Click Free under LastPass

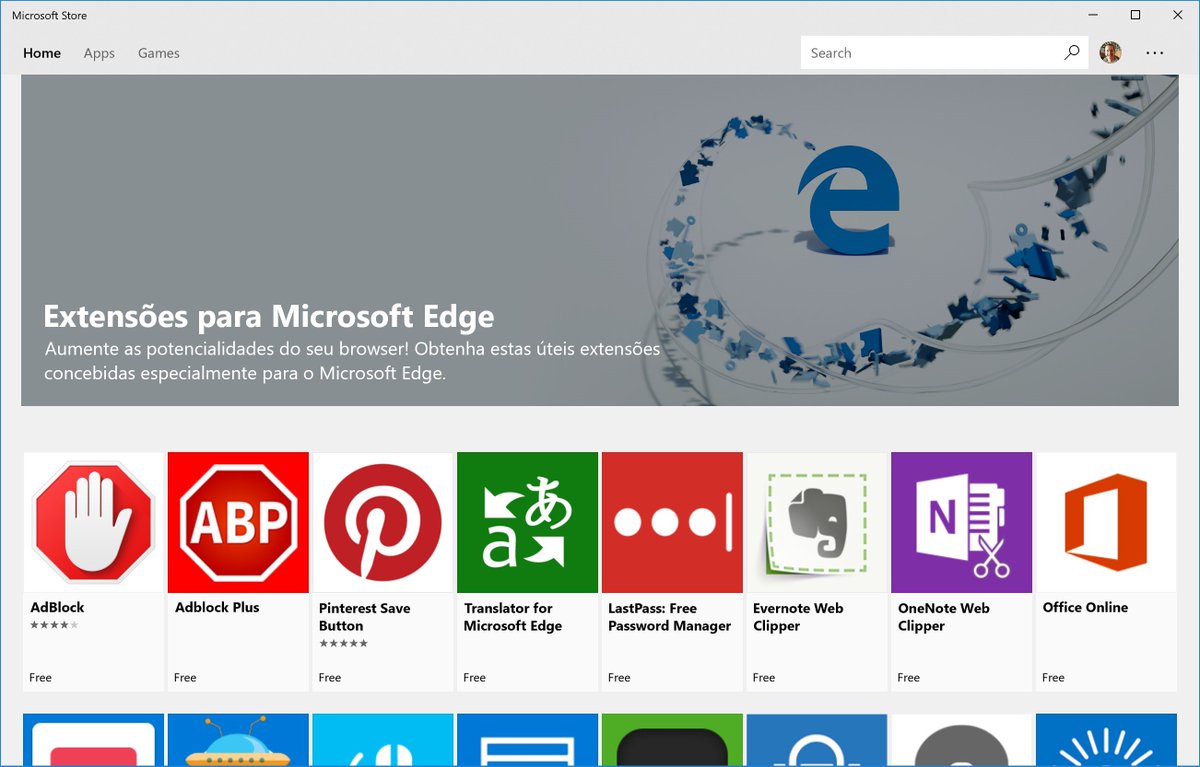pyautogui.click(x=619, y=677)
